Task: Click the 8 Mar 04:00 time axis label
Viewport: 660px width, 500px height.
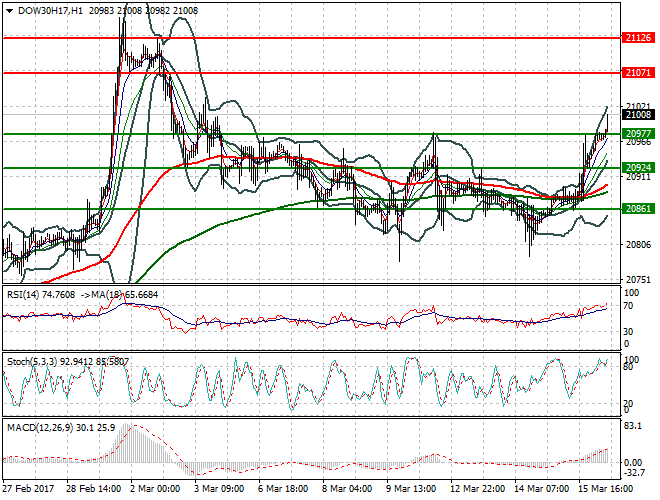Action: click(347, 489)
